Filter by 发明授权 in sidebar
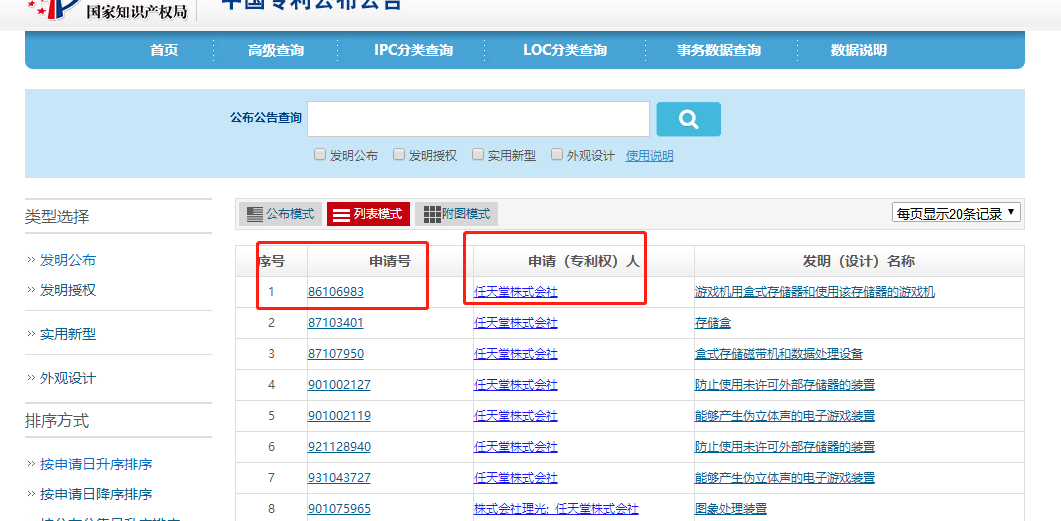Image resolution: width=1061 pixels, height=521 pixels. [x=68, y=290]
